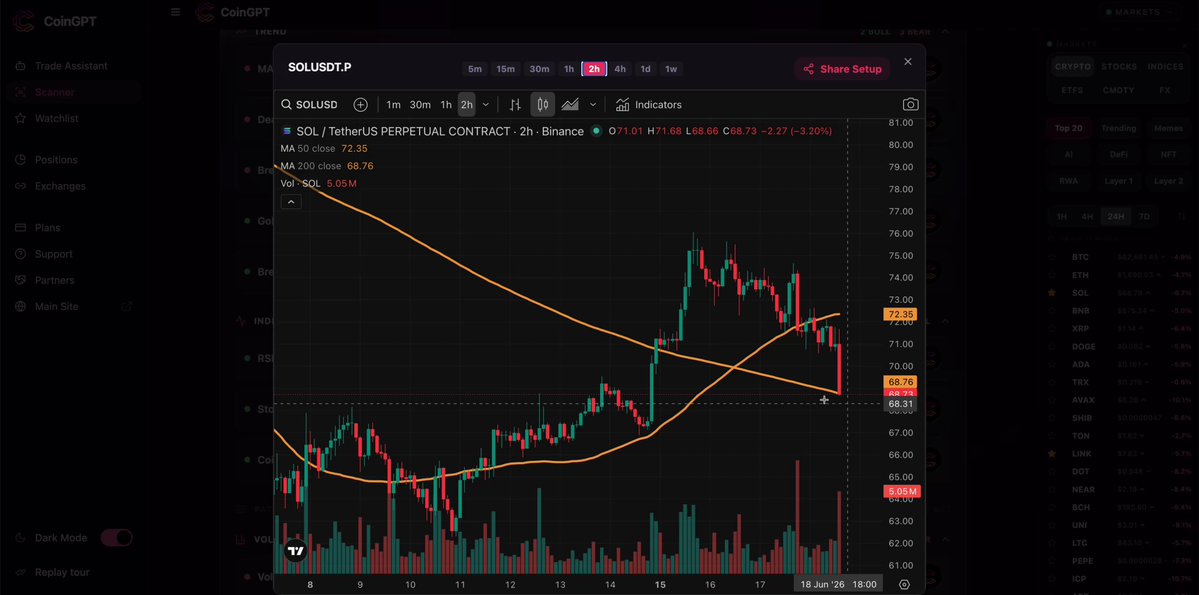Toggle the star next to SOL in Markets
The image size is (1199, 595).
click(1053, 293)
